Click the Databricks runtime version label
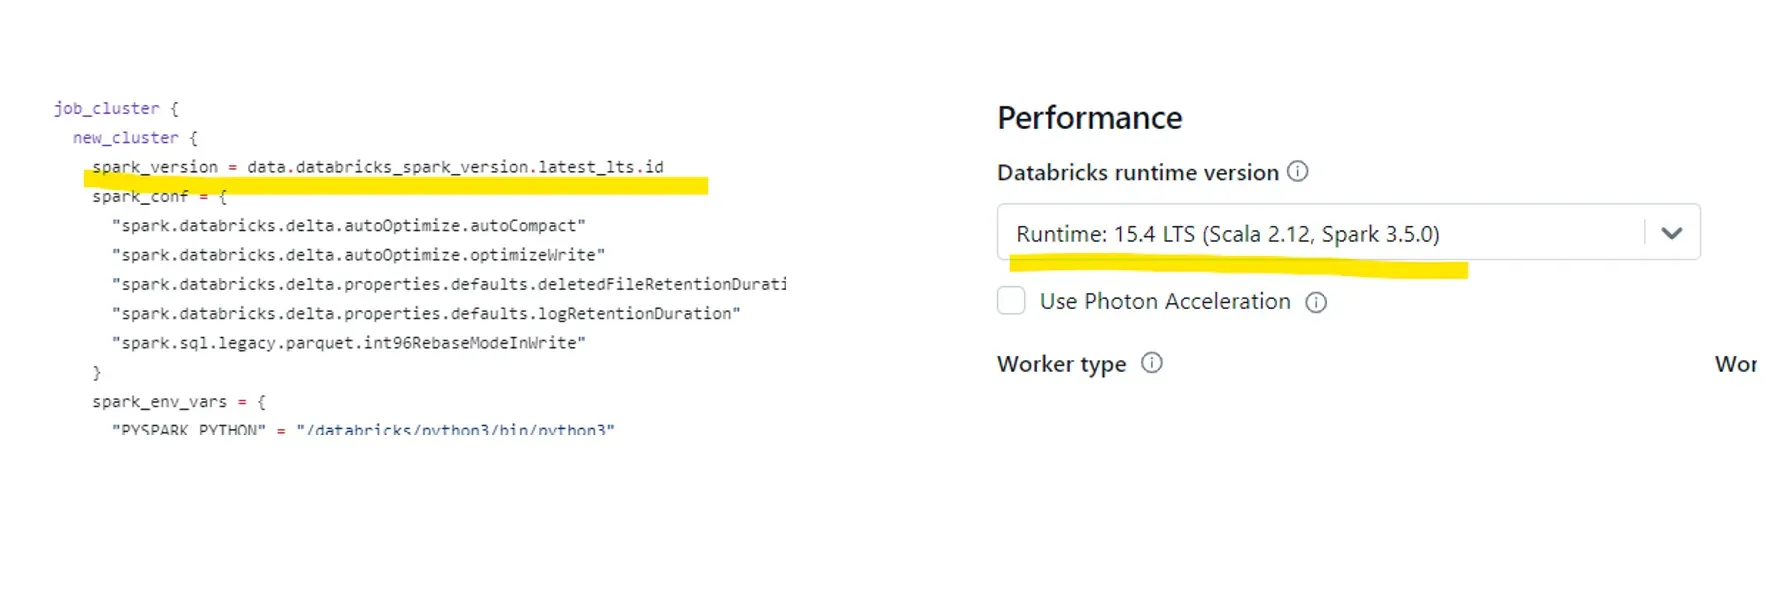 pos(1137,173)
